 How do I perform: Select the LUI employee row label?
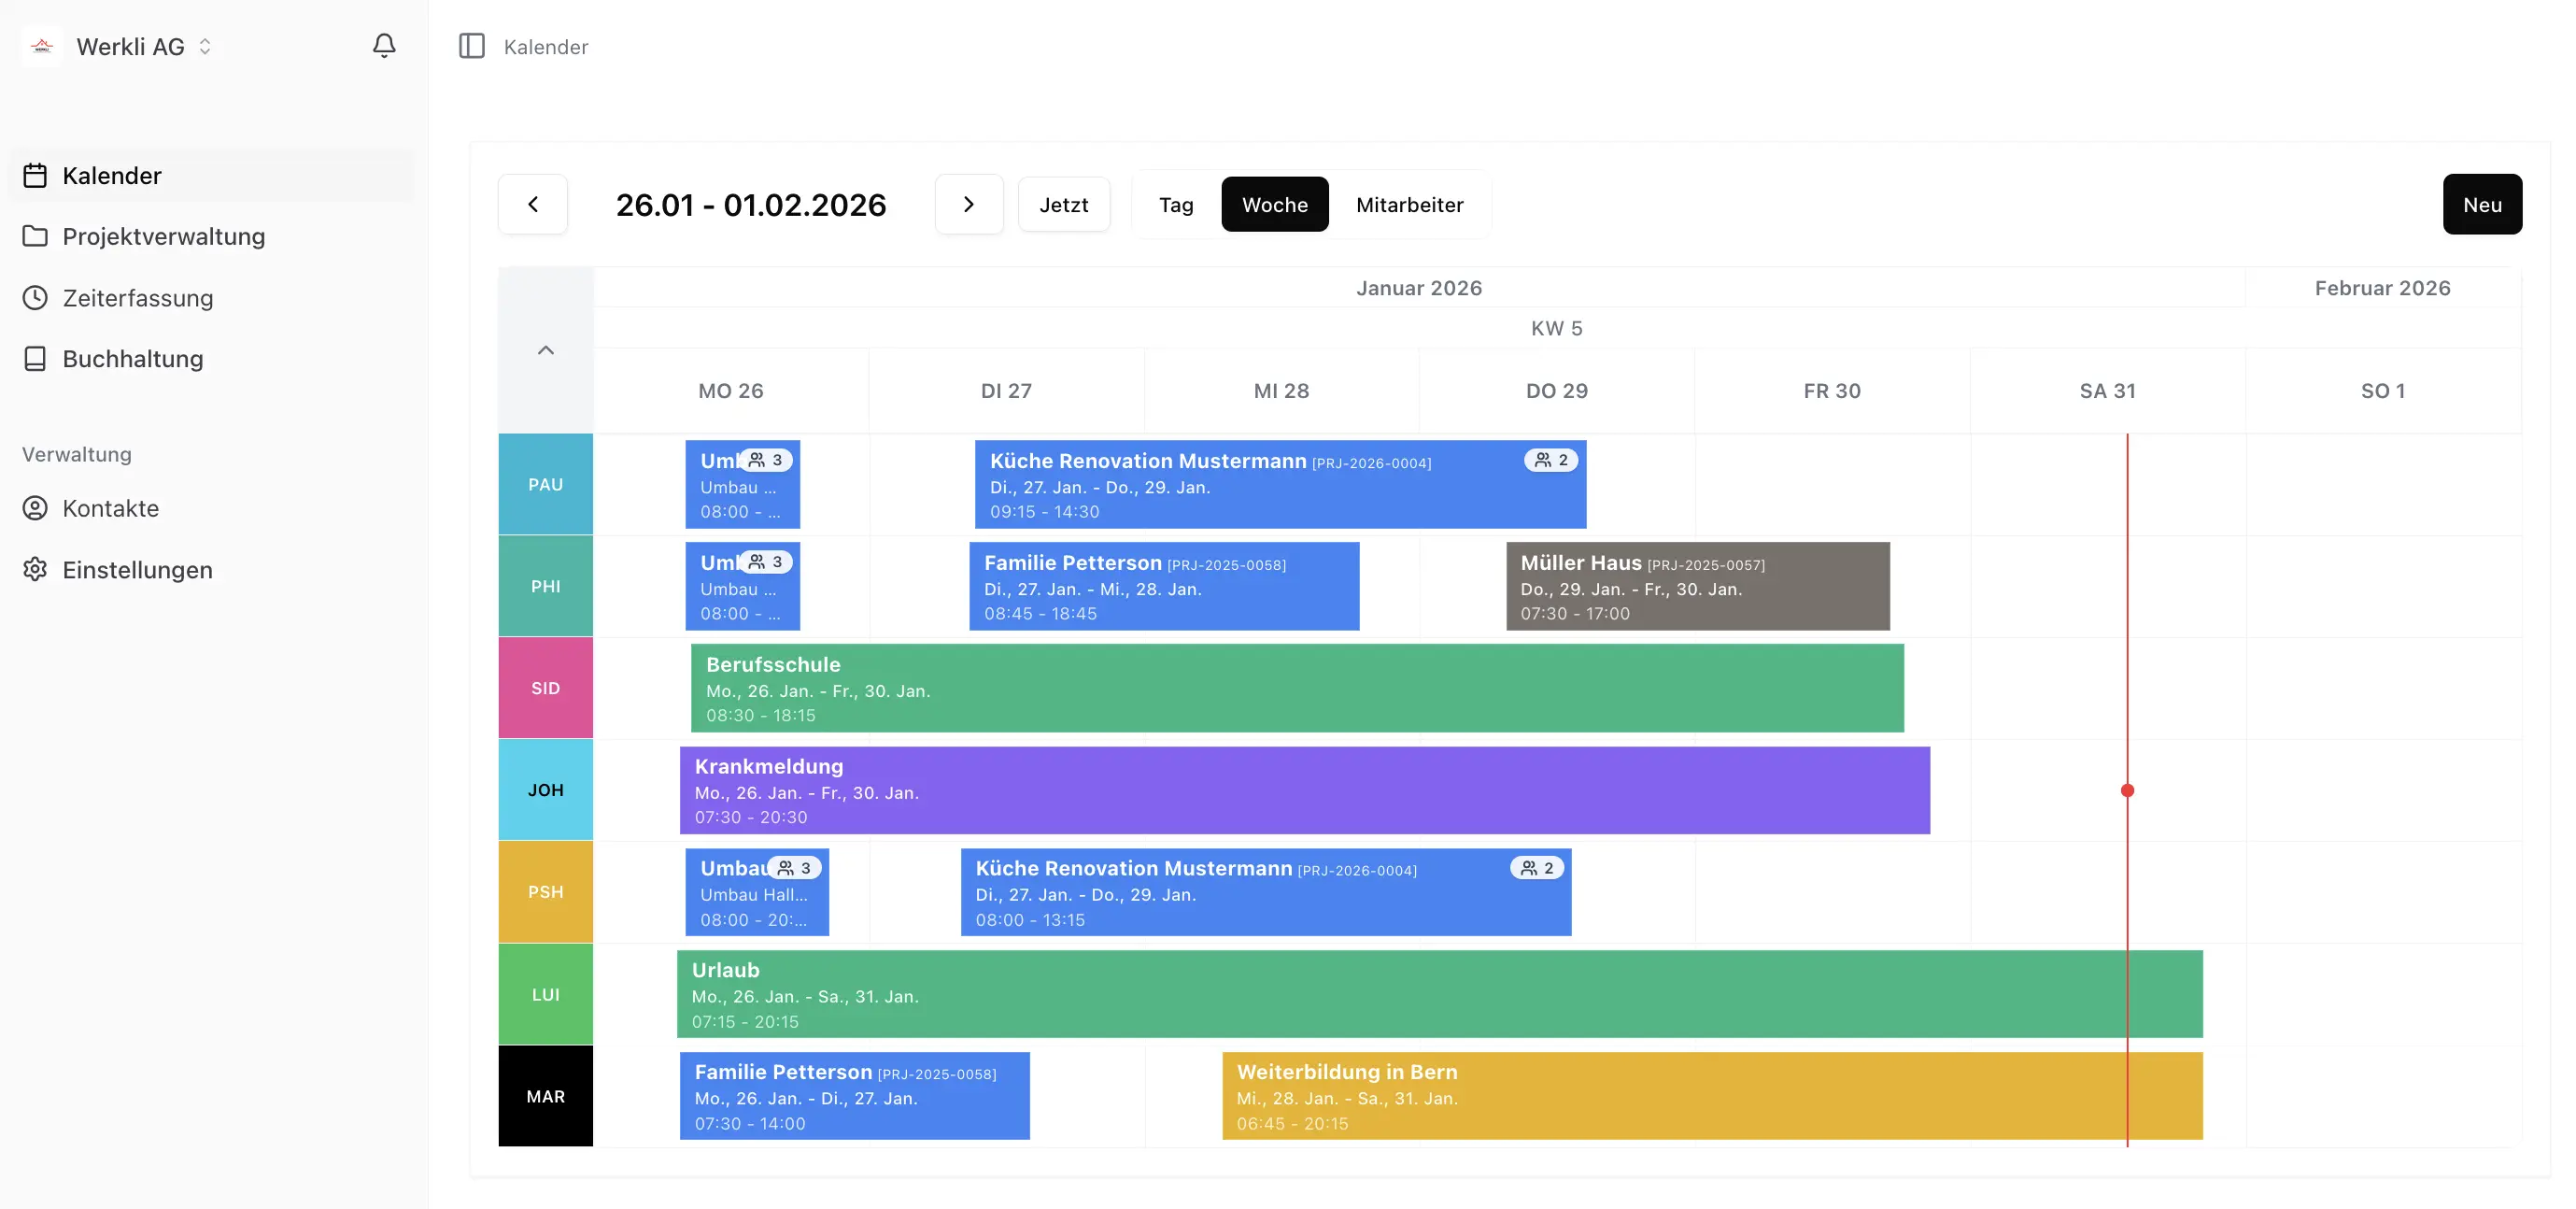(546, 995)
